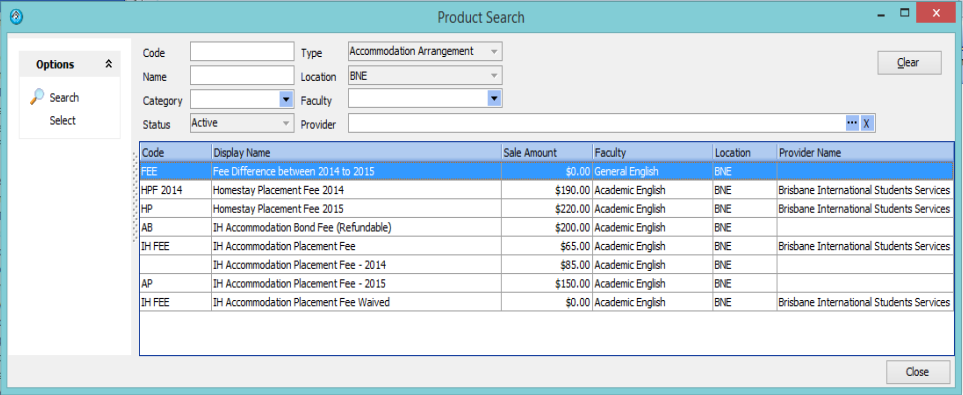Collapse the Options panel chevron
The image size is (963, 395).
coord(109,64)
